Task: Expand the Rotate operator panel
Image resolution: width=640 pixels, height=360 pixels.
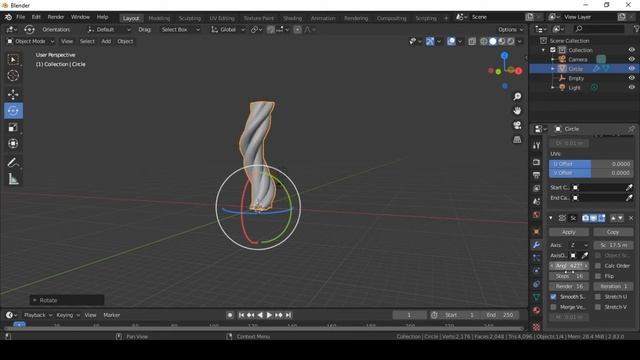Action: pos(35,300)
